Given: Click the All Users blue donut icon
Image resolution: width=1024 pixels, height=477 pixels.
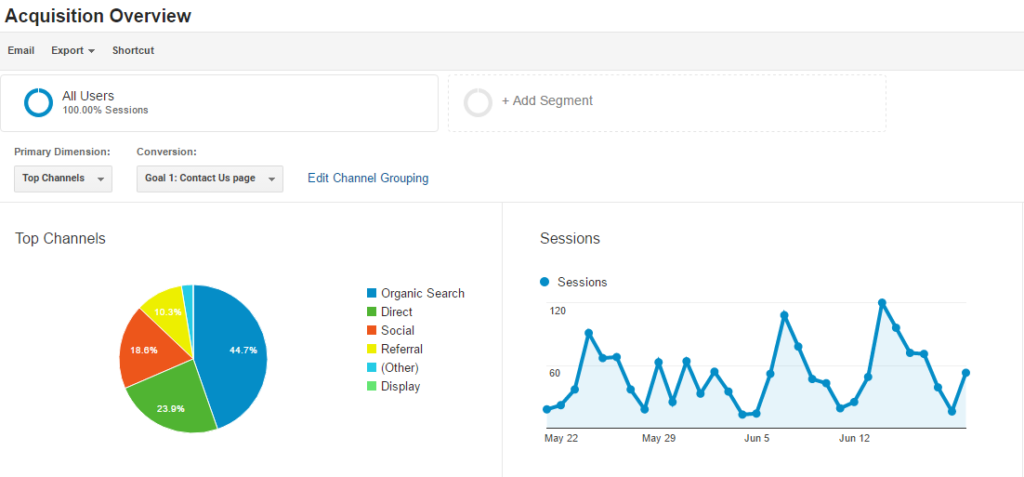Looking at the screenshot, I should coord(39,103).
